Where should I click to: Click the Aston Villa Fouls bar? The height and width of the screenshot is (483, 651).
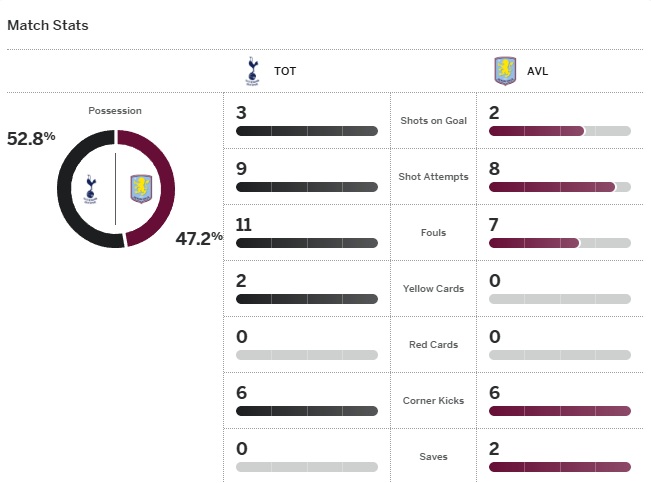[560, 243]
